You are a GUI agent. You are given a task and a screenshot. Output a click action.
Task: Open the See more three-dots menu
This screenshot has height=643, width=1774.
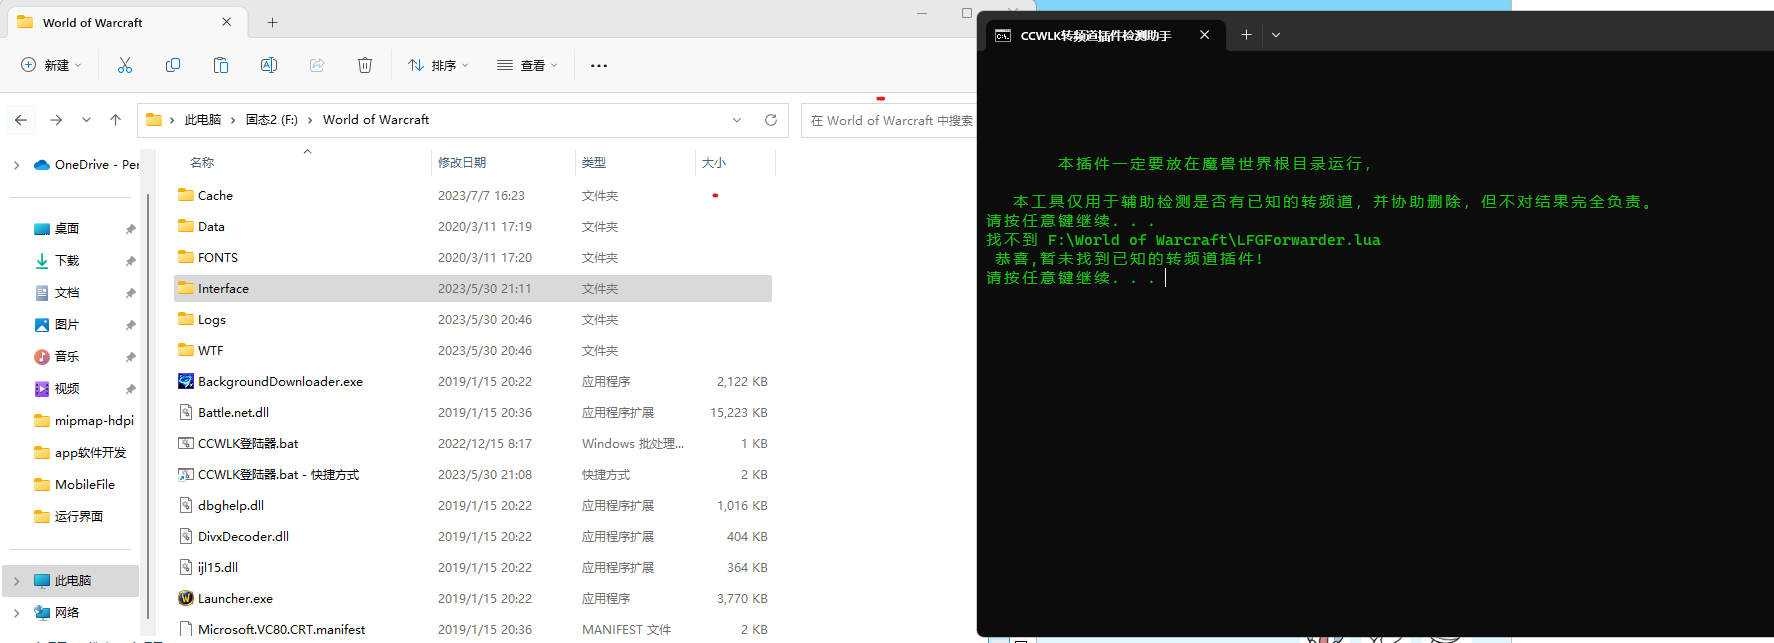tap(599, 65)
